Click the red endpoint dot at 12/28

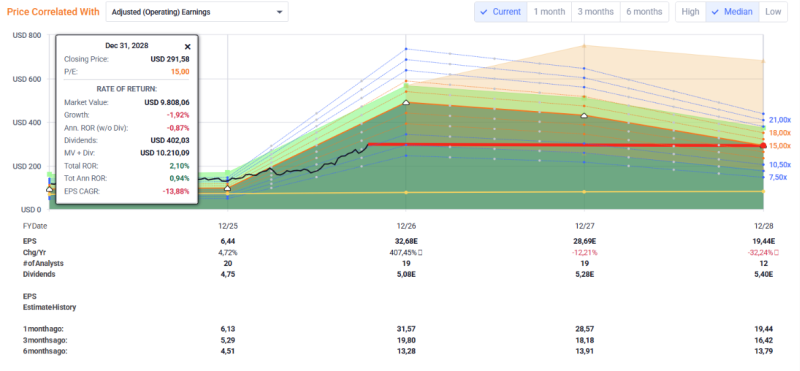763,146
